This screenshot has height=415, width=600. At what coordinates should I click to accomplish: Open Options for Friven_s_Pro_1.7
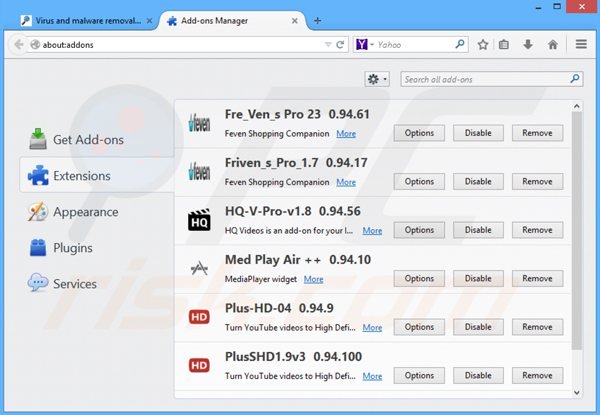(x=419, y=181)
